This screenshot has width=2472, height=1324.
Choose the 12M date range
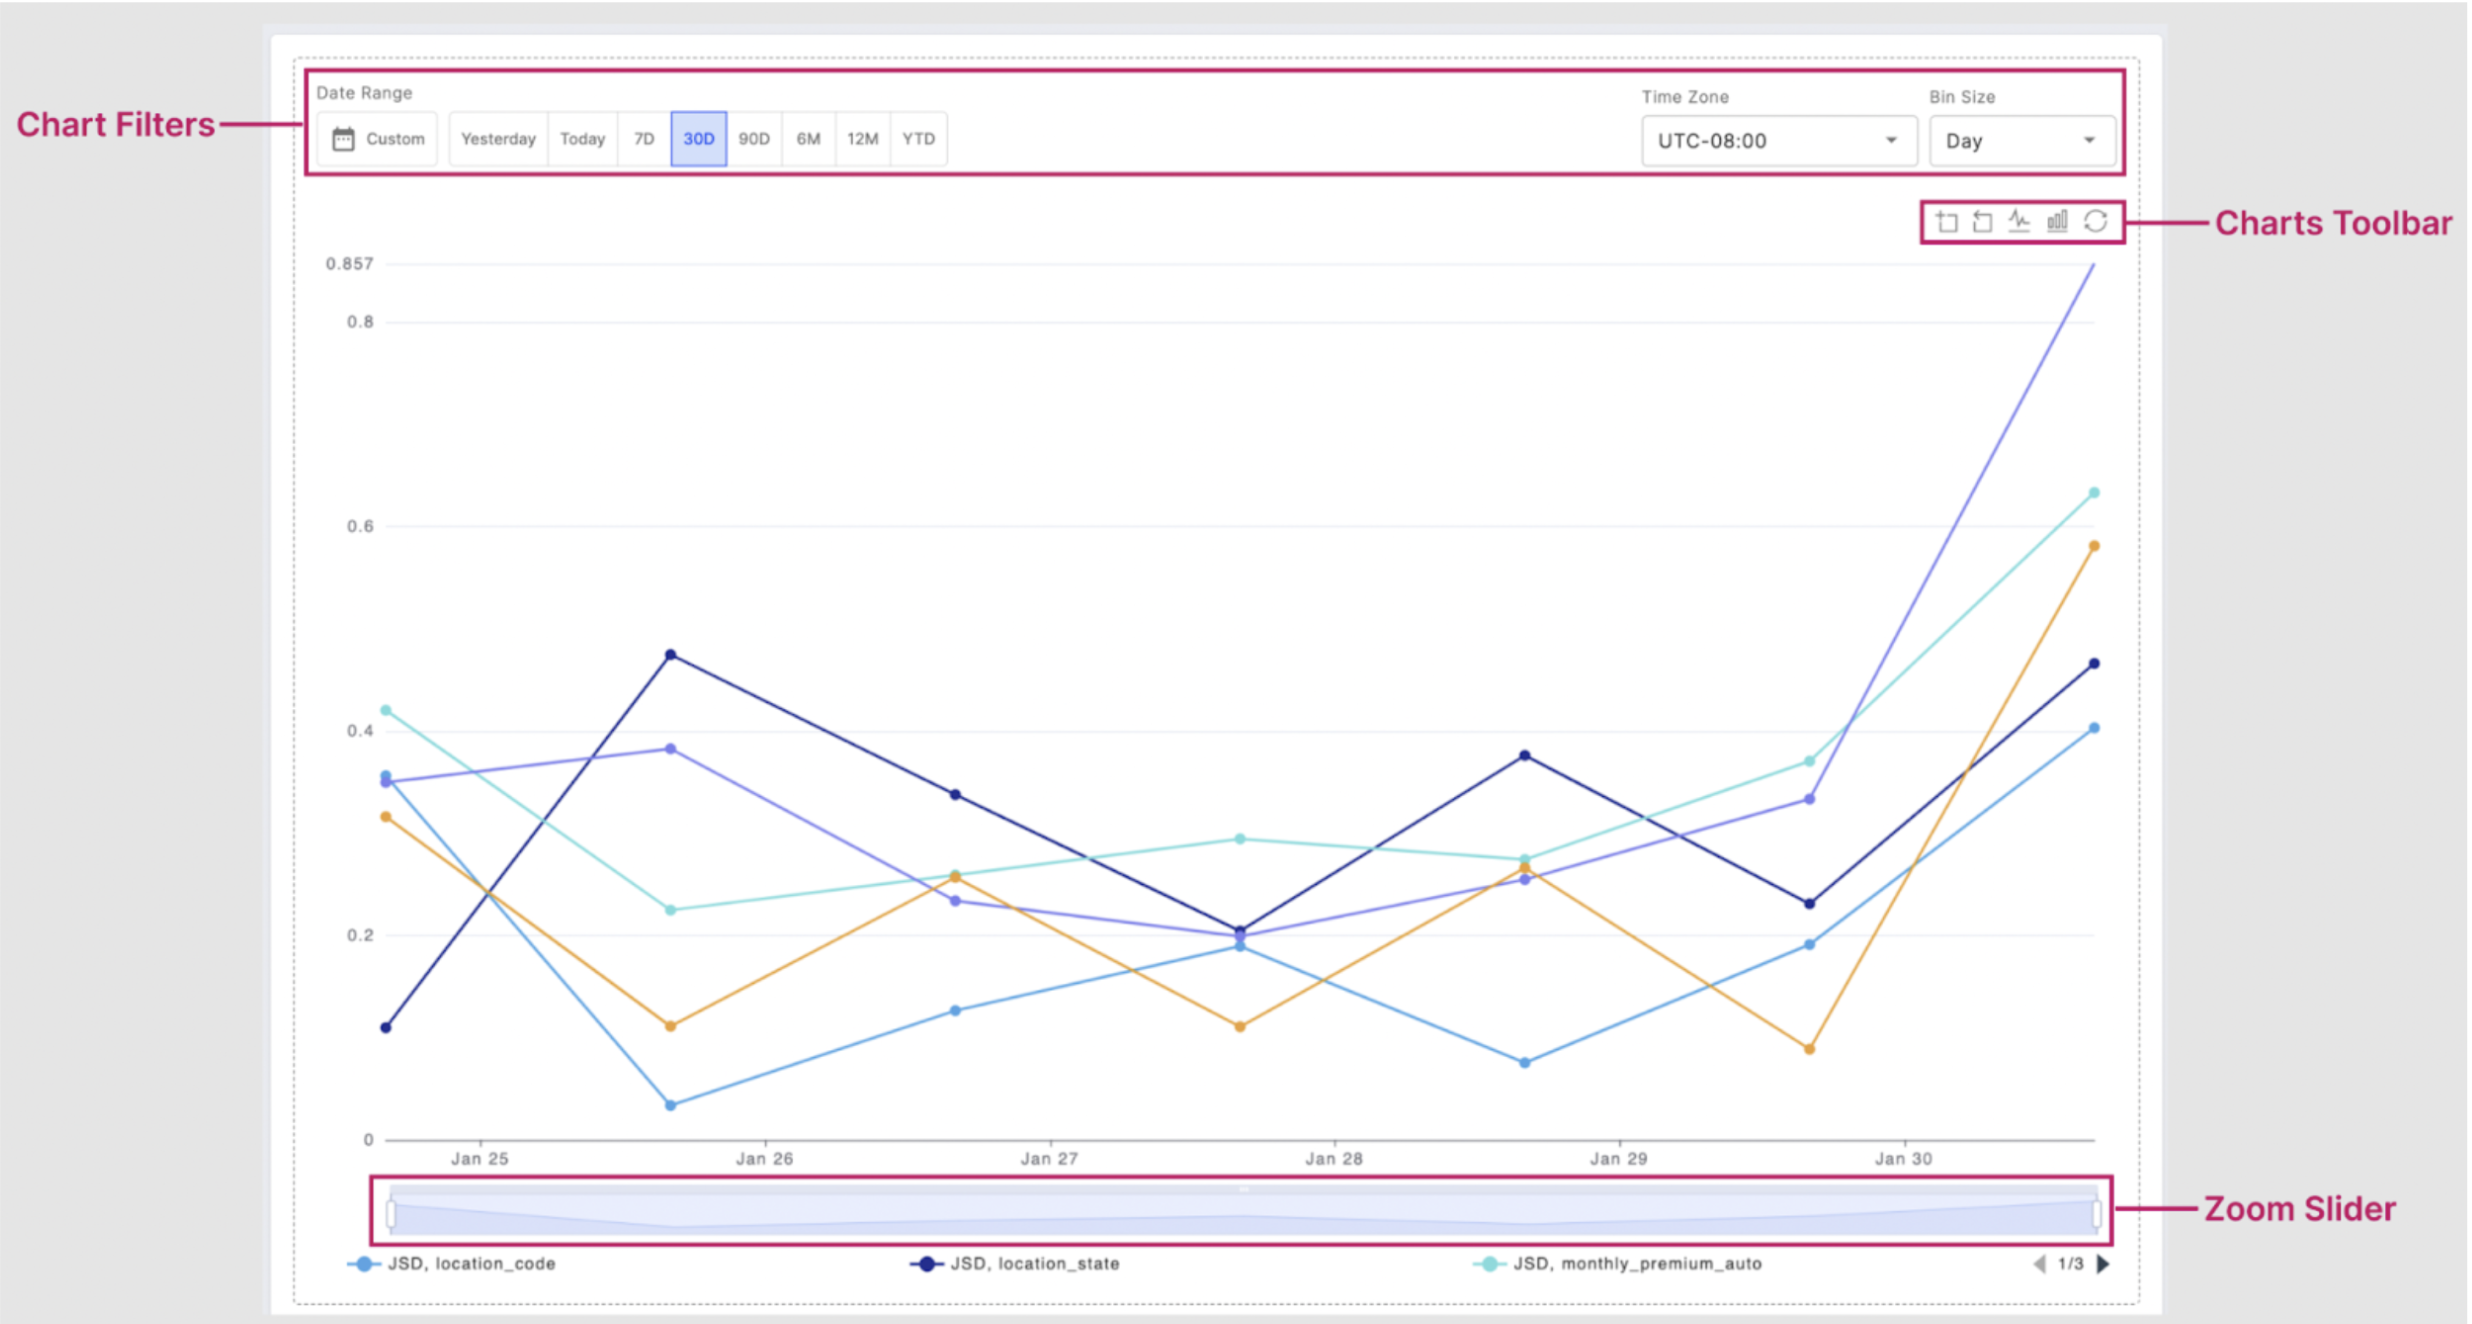click(x=862, y=139)
